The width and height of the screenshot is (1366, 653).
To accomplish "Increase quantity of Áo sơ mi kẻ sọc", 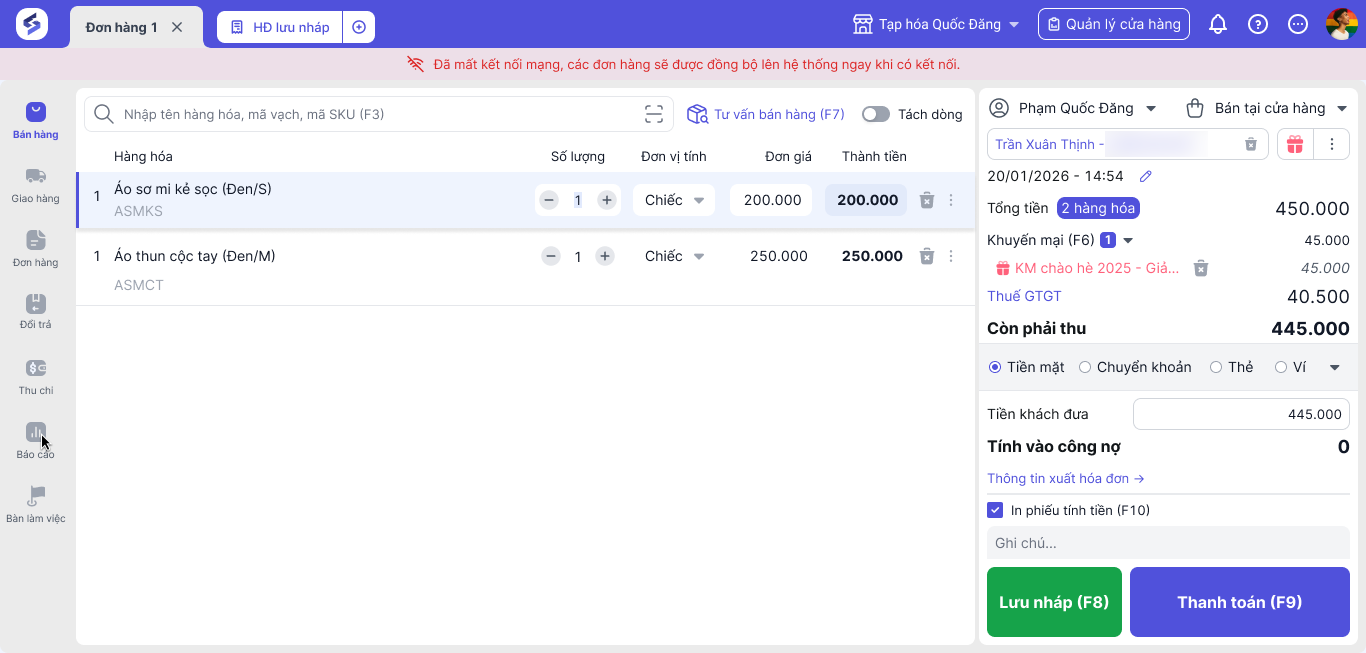I will (606, 200).
